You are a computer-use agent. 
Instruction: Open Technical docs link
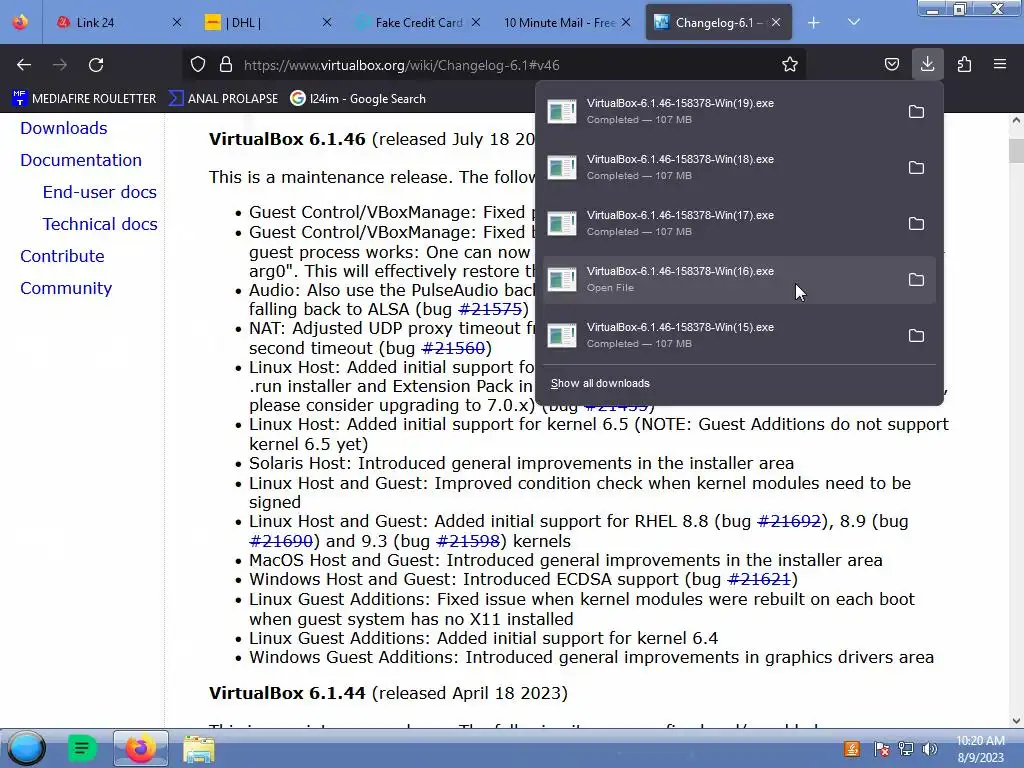tap(100, 224)
